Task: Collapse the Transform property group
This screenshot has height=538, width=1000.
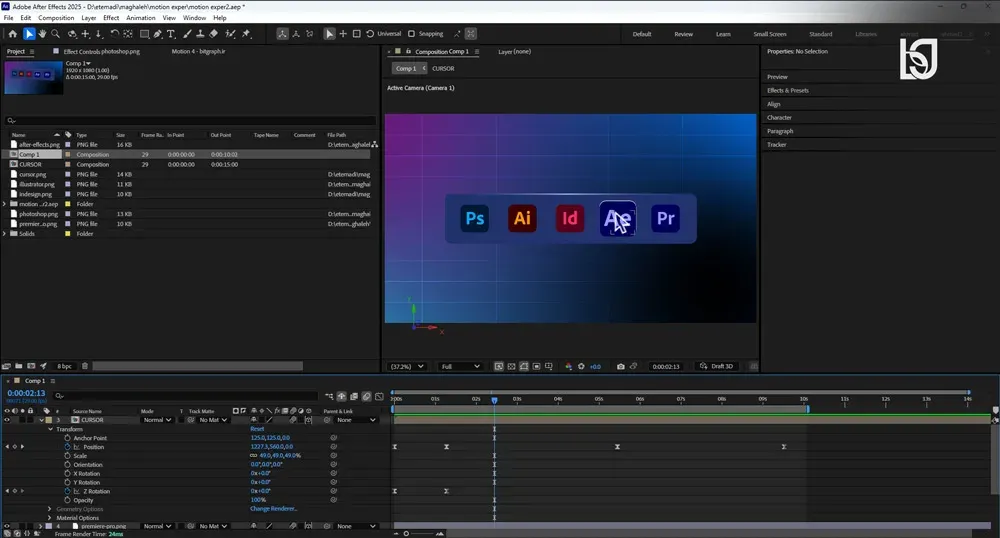Action: (50, 429)
